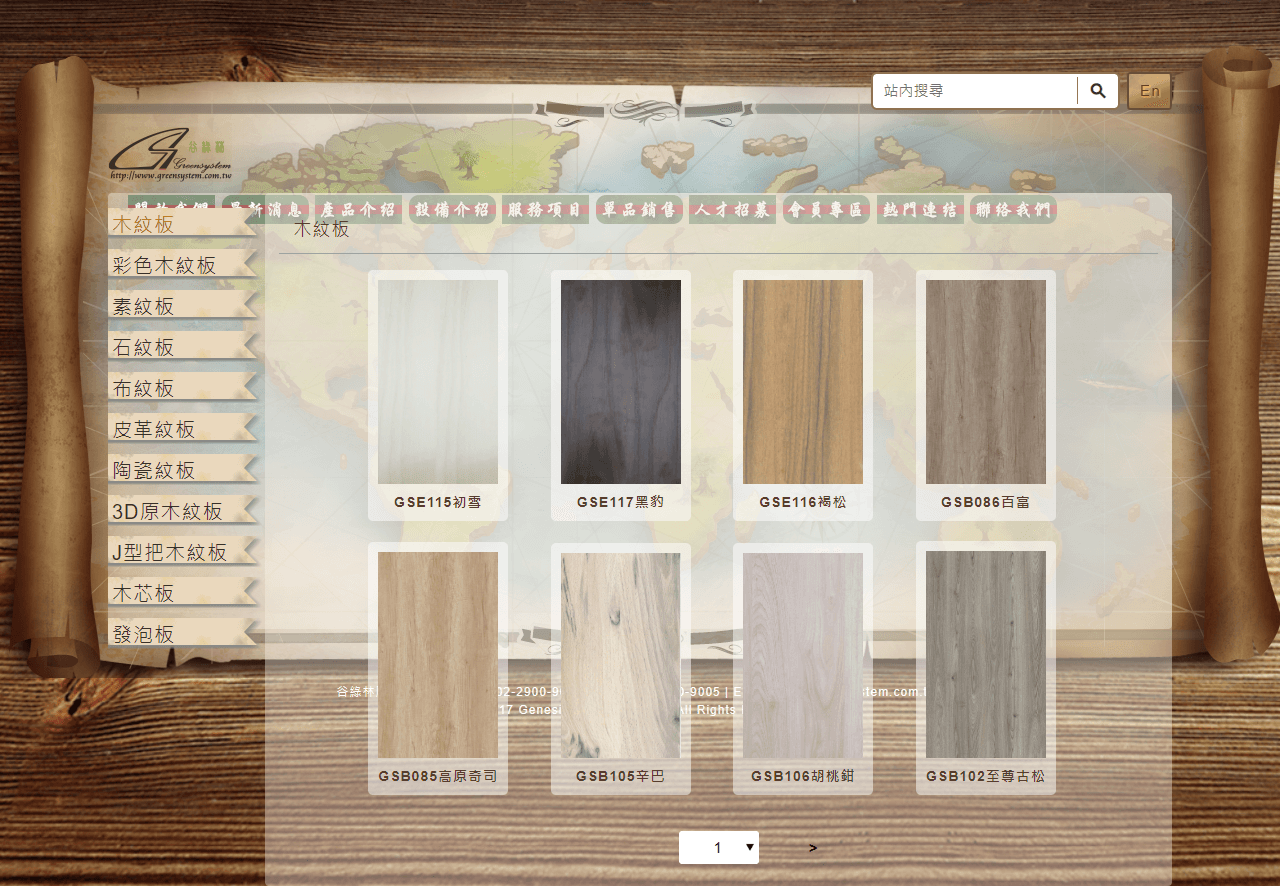Select 發泡板 category in sidebar

pos(182,634)
